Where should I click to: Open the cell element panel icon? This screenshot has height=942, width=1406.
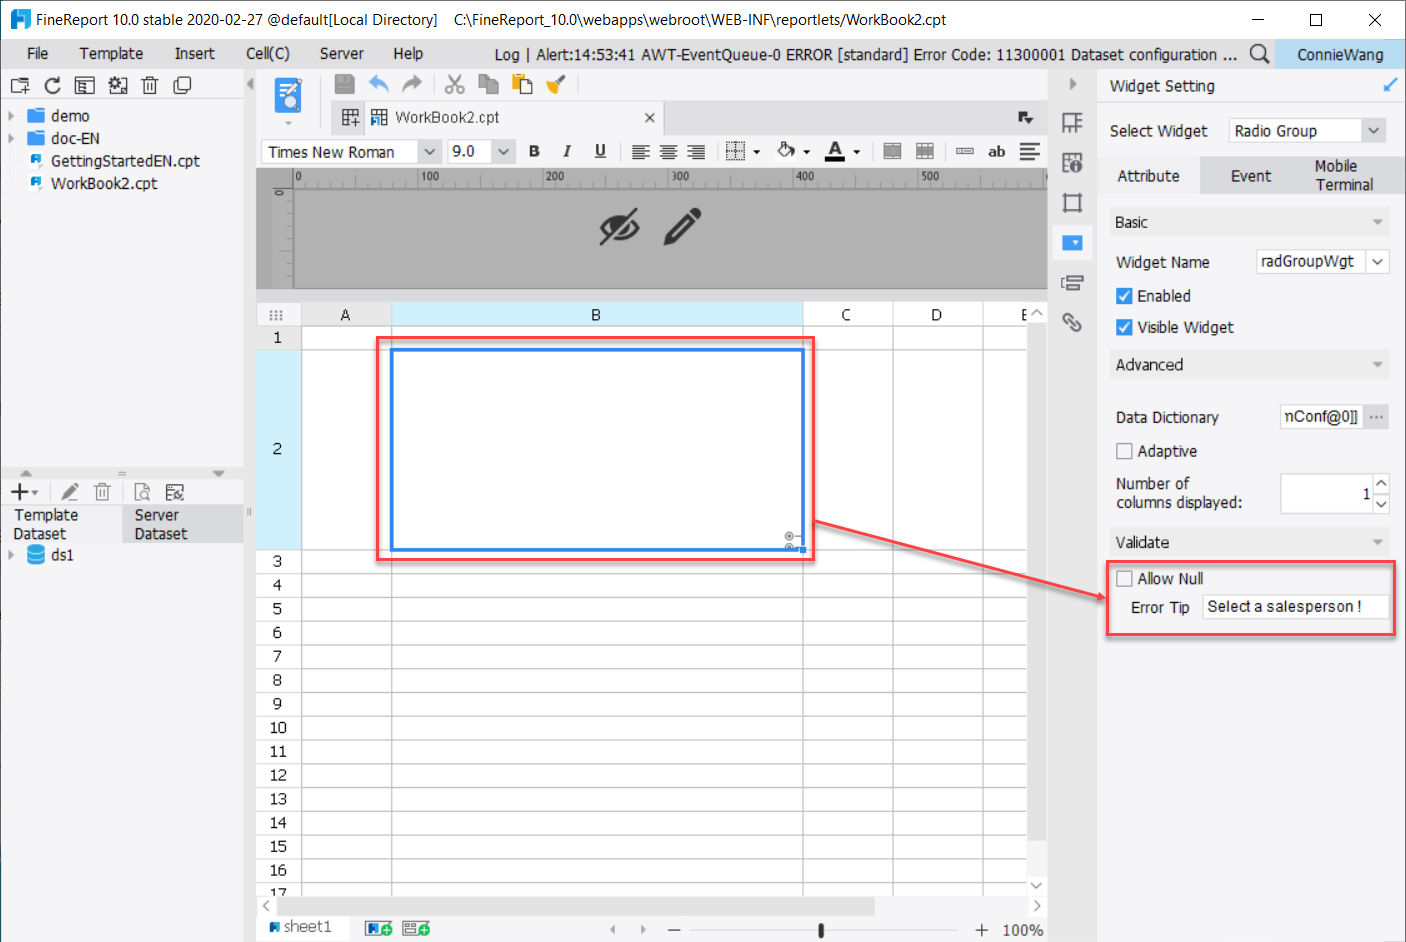pyautogui.click(x=1072, y=123)
